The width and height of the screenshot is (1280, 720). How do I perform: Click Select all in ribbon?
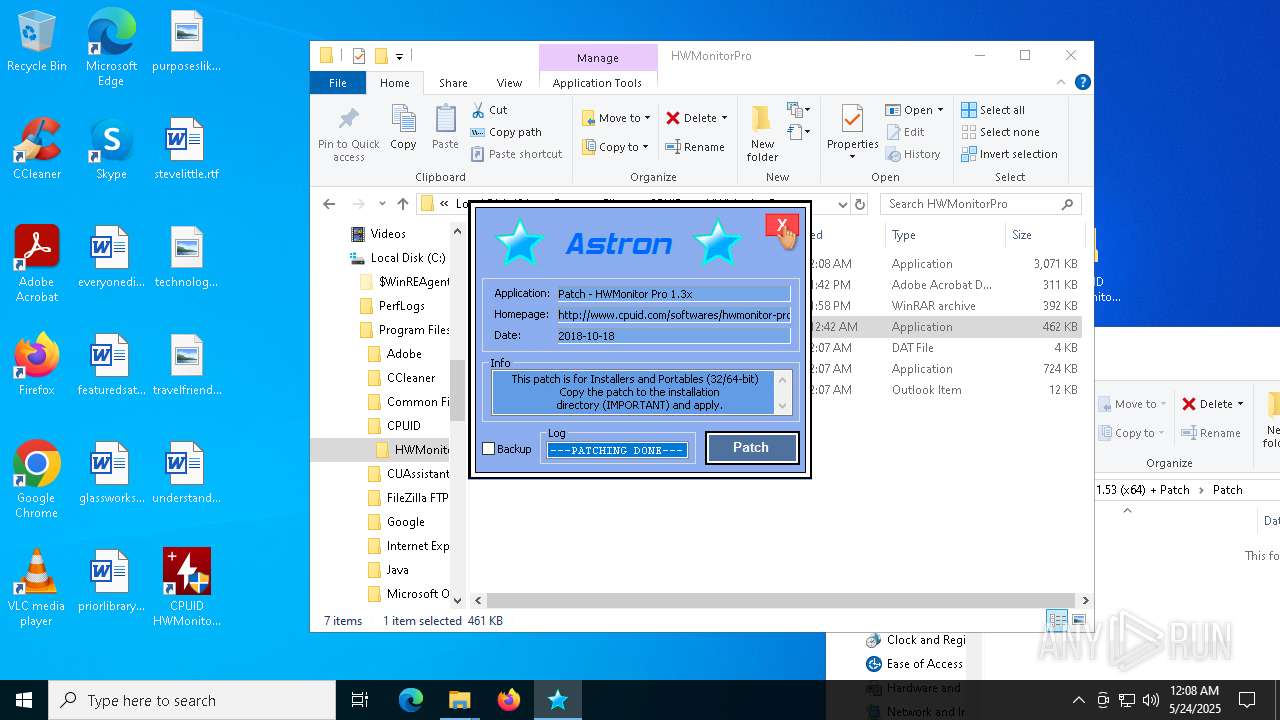[x=993, y=110]
